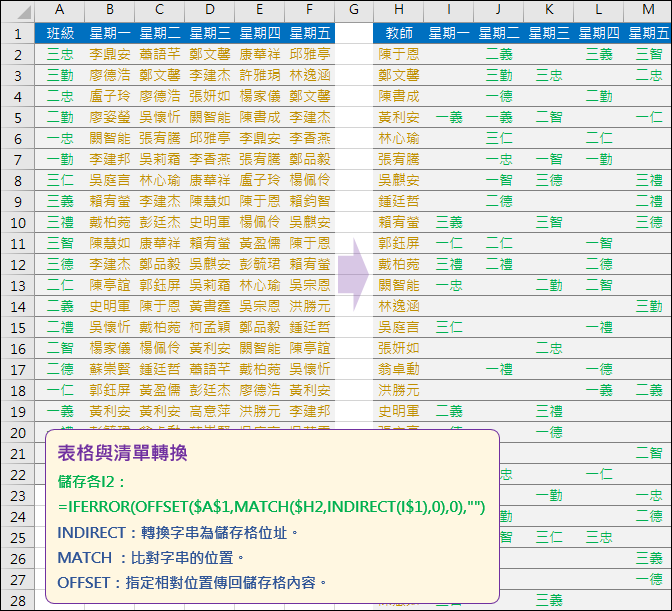Select teacher 林心瑜 in column H
This screenshot has width=672, height=611.
click(x=399, y=138)
